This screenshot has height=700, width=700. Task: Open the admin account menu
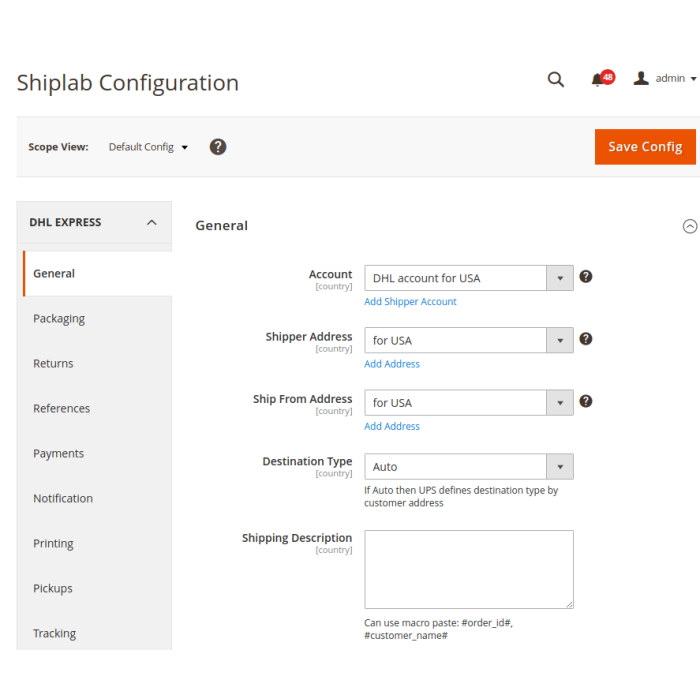(x=665, y=78)
